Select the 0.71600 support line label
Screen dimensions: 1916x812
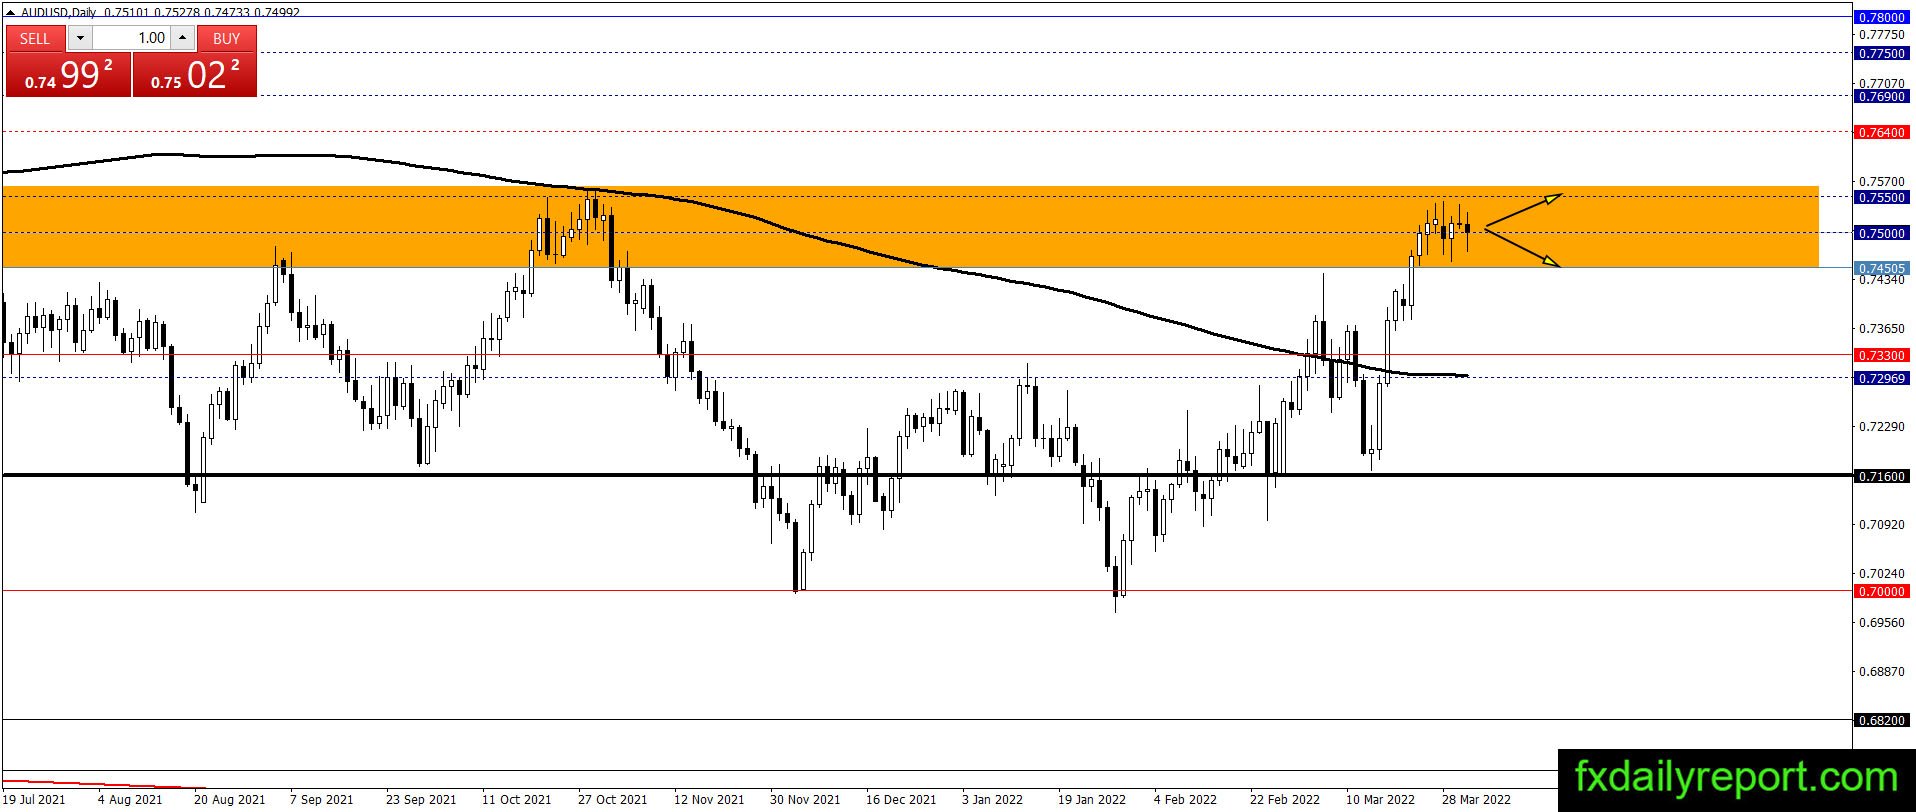[1880, 476]
